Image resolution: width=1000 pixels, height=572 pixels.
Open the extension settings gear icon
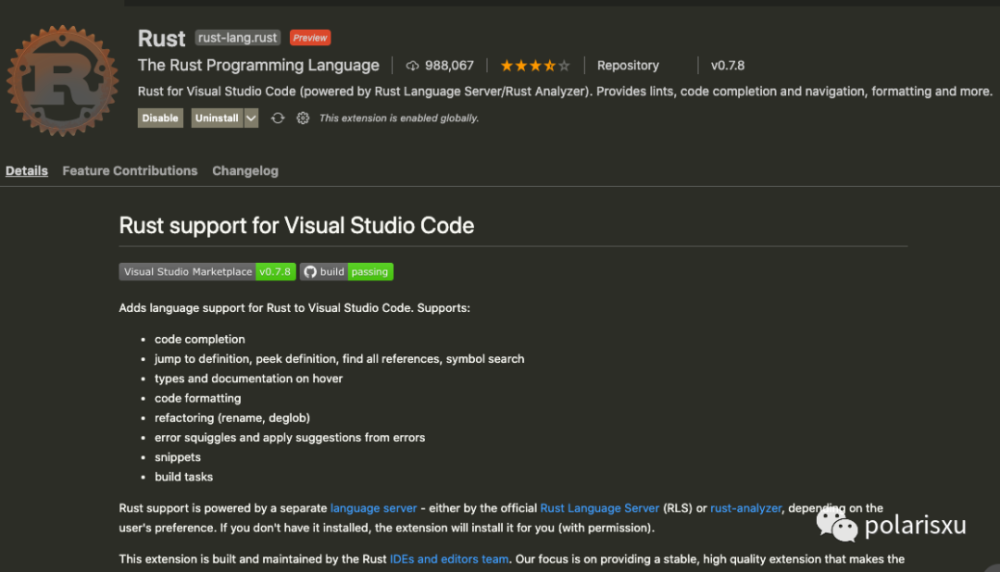coord(303,118)
